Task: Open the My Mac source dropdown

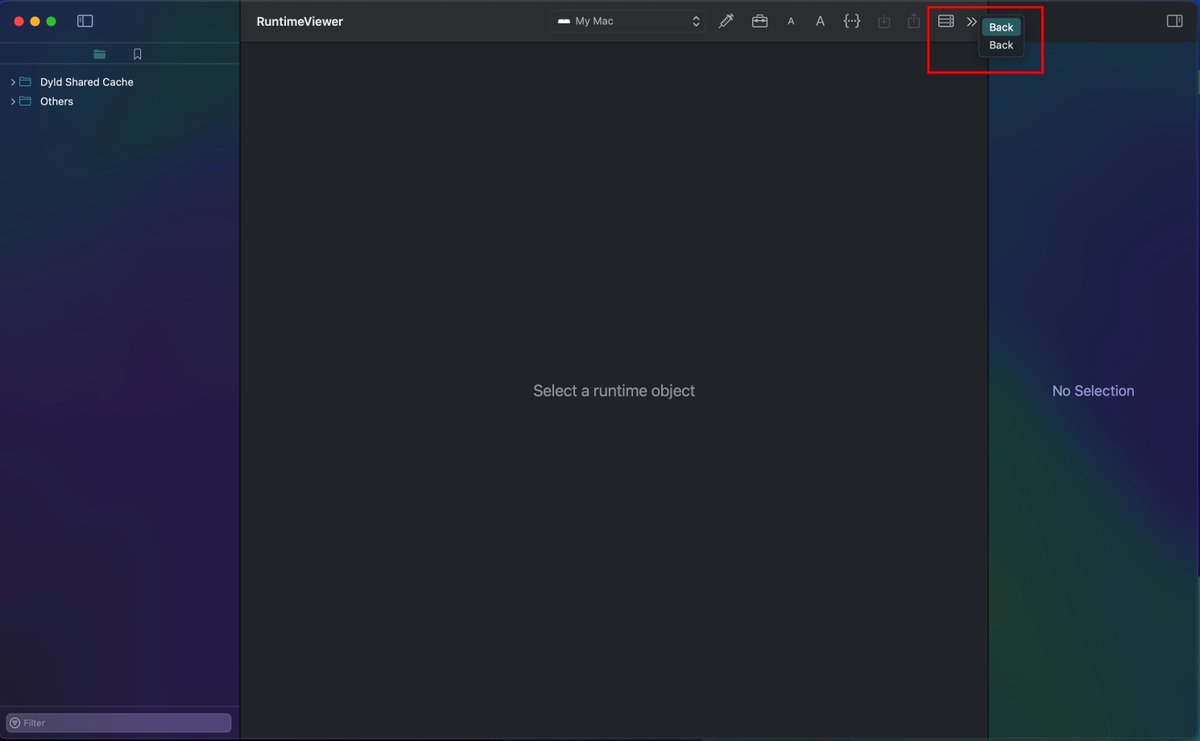Action: 628,21
